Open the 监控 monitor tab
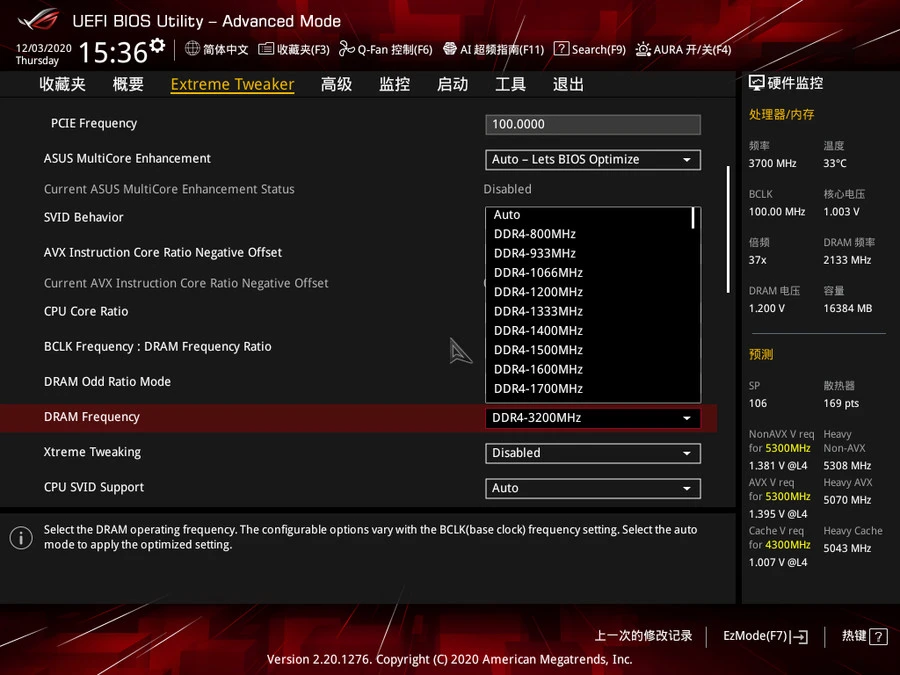Image resolution: width=900 pixels, height=675 pixels. click(x=394, y=84)
